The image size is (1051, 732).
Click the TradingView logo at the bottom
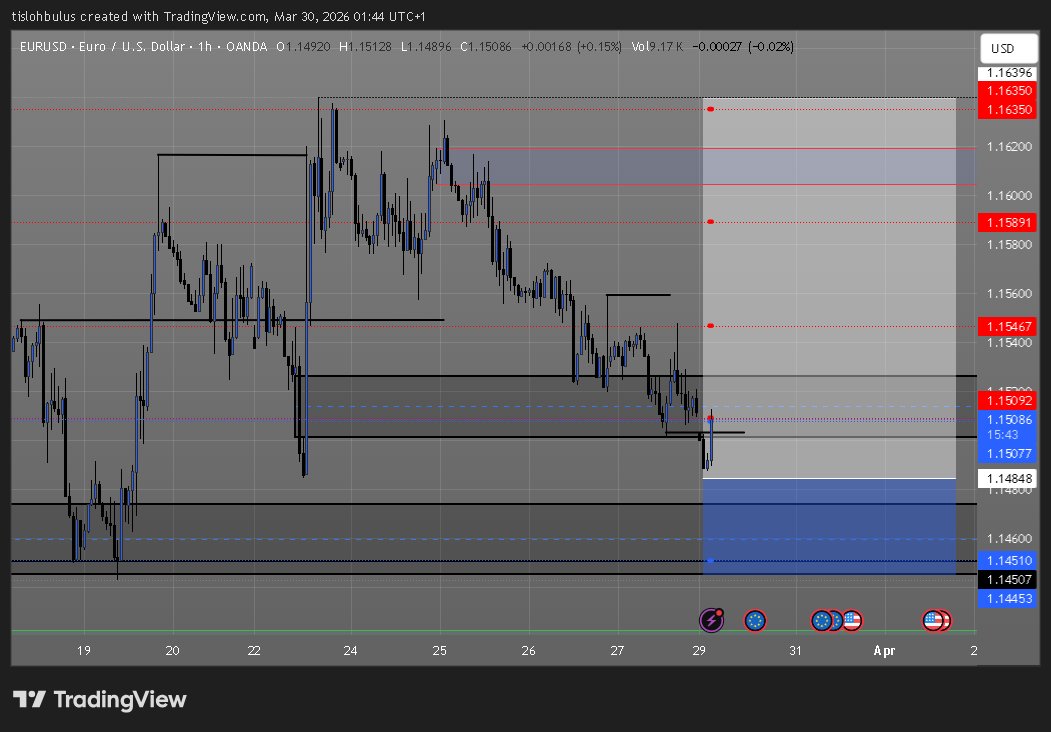click(99, 700)
